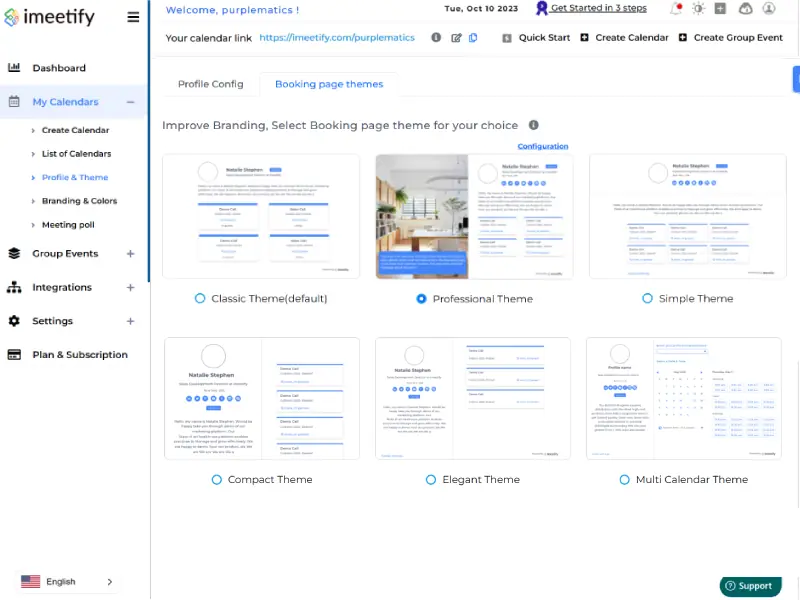Show calendar link info icon
The height and width of the screenshot is (600, 800).
click(436, 37)
